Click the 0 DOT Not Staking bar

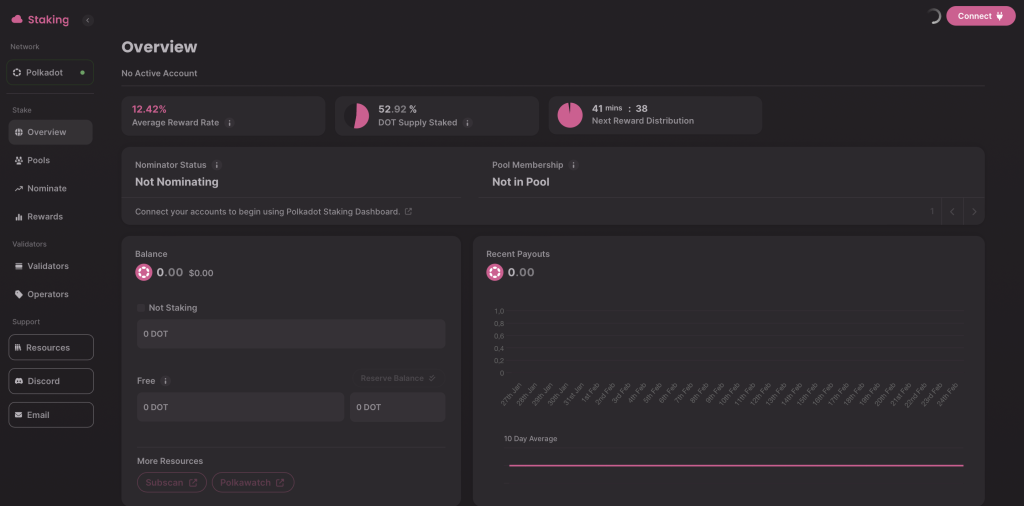[x=291, y=334]
